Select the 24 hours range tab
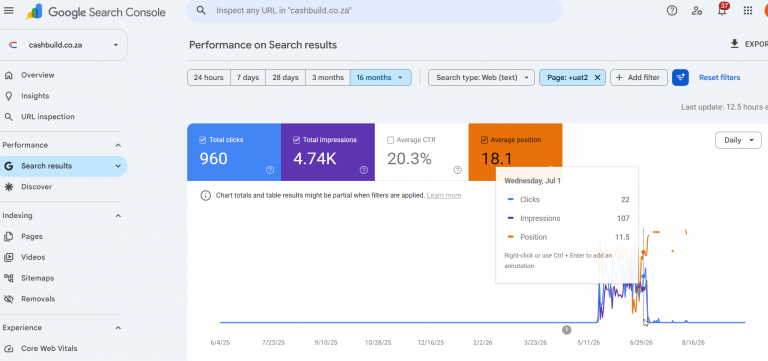768x361 pixels. [x=209, y=77]
